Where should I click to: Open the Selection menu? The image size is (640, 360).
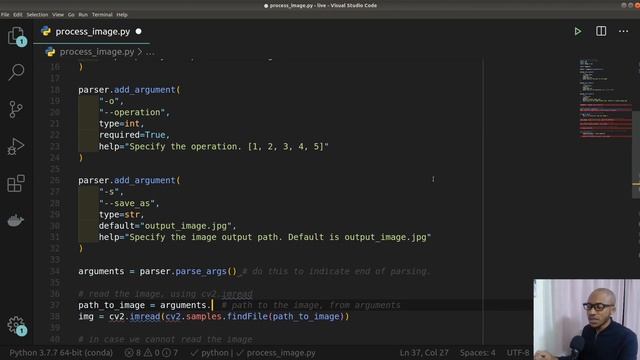click(x=37, y=14)
